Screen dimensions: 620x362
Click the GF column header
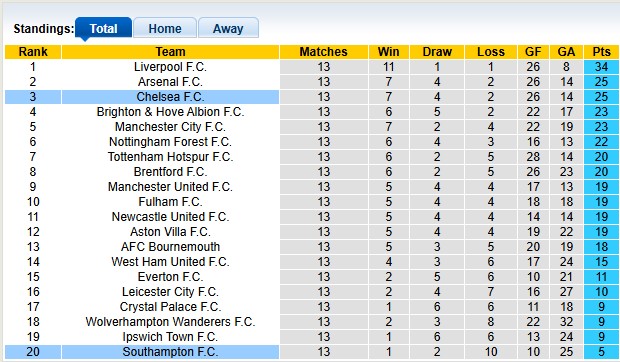[x=533, y=52]
